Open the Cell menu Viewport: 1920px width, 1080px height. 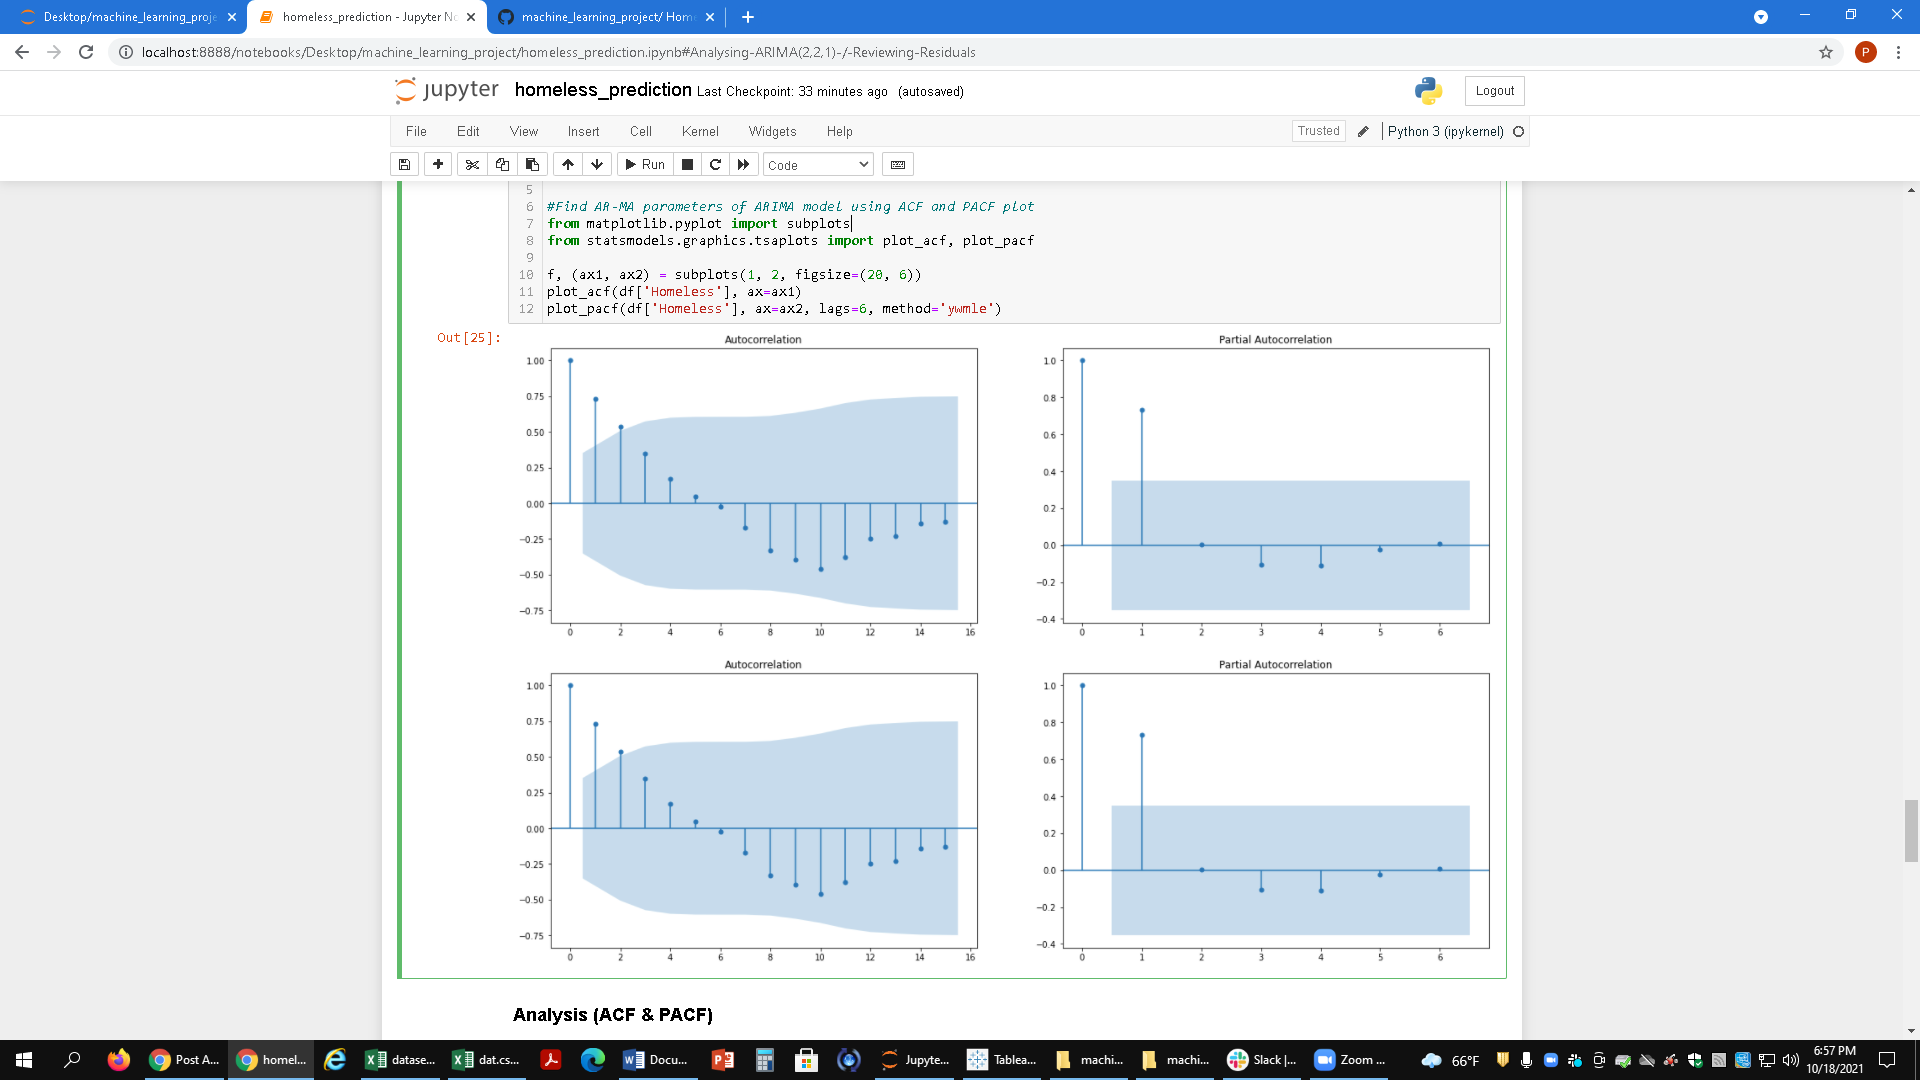(641, 131)
